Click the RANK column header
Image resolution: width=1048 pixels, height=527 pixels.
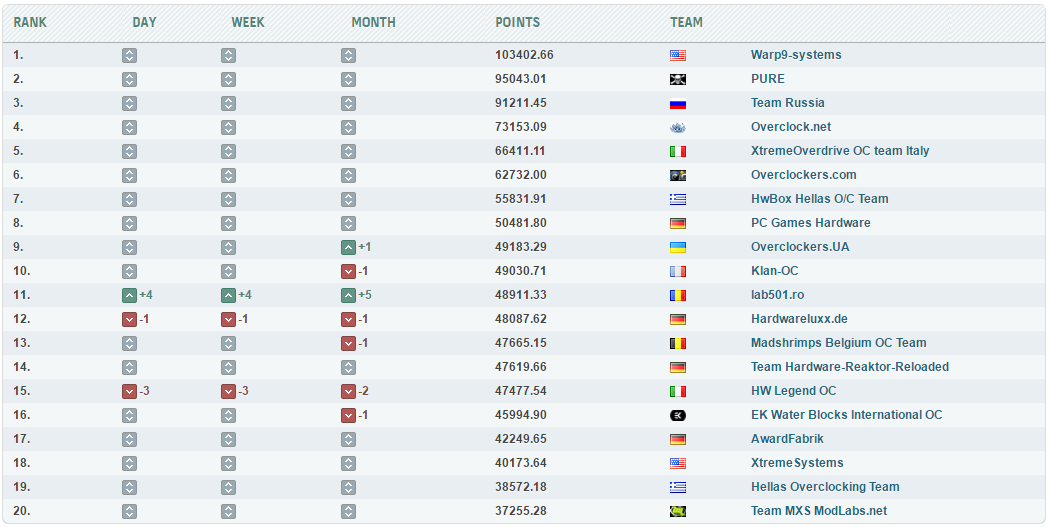(x=30, y=22)
